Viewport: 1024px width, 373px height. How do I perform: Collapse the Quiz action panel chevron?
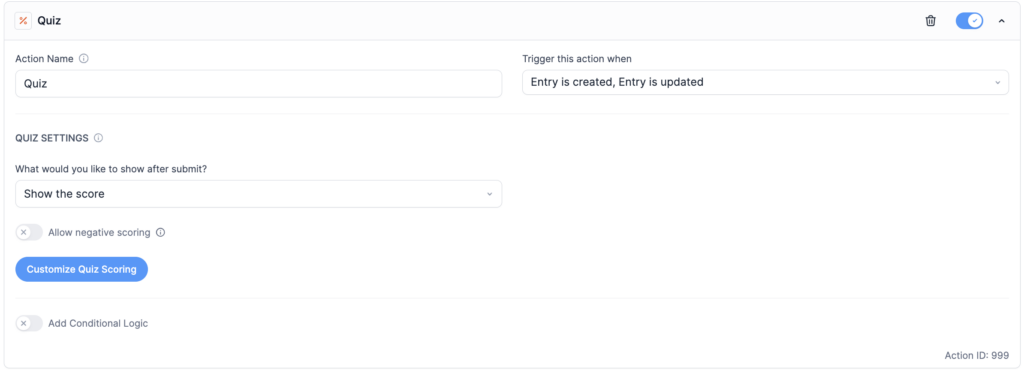click(1001, 22)
